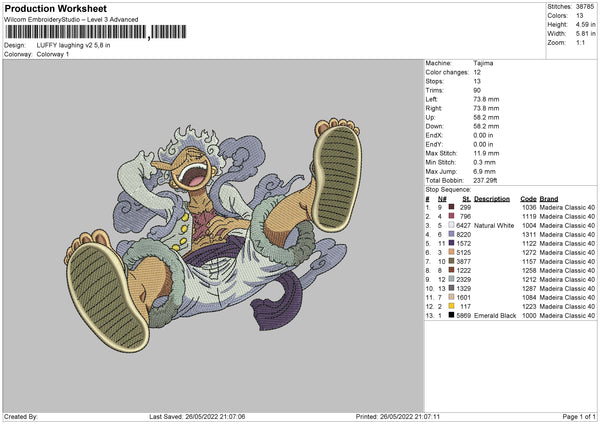Click the 'Natural White' description text
Screen dimensions: 600x424
tap(494, 225)
